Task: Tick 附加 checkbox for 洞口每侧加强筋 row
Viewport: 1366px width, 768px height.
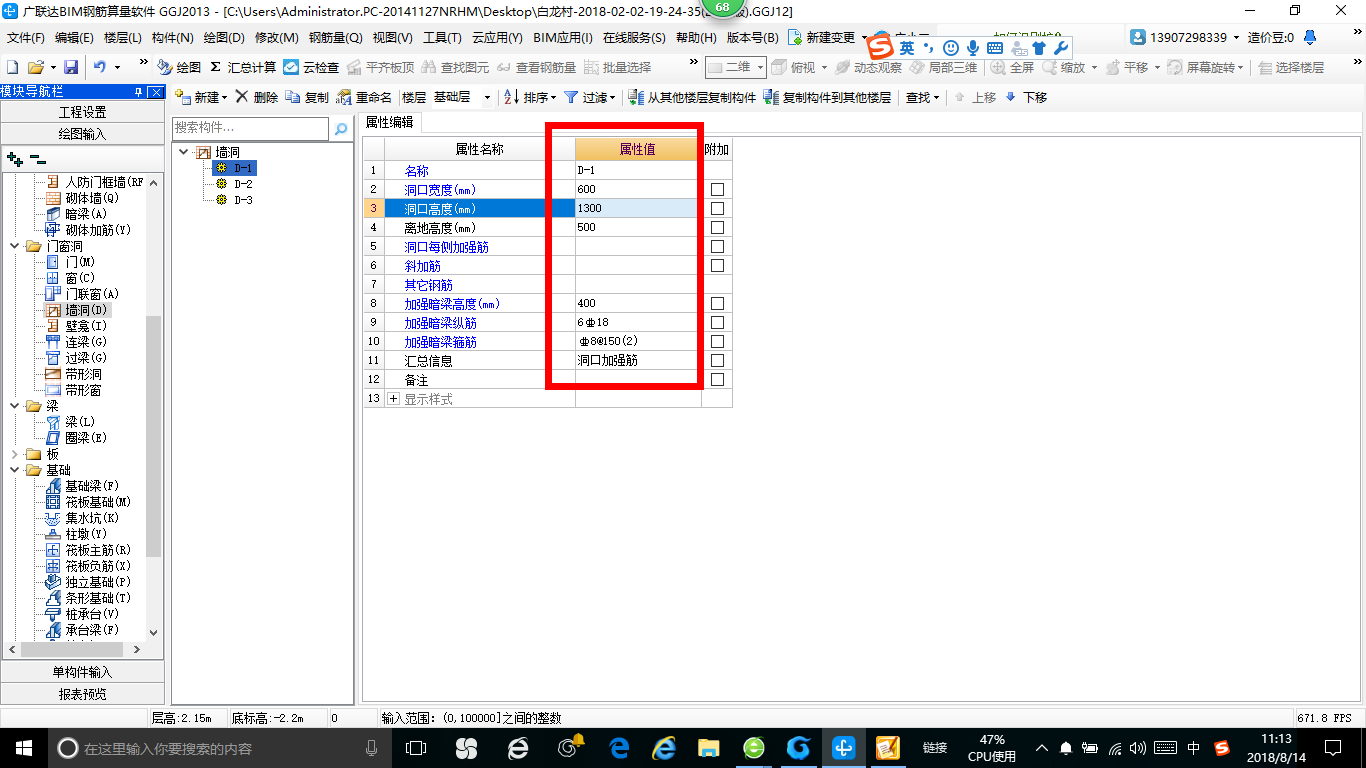Action: coord(717,247)
